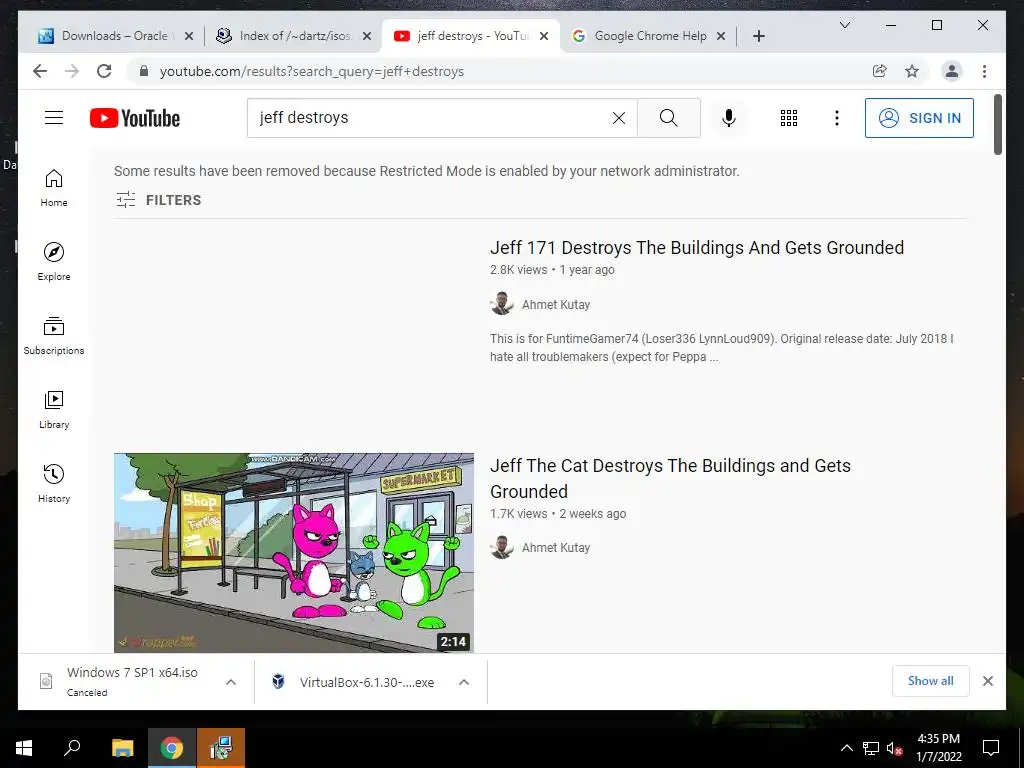Share this page from address bar
1024x768 pixels.
tap(880, 71)
